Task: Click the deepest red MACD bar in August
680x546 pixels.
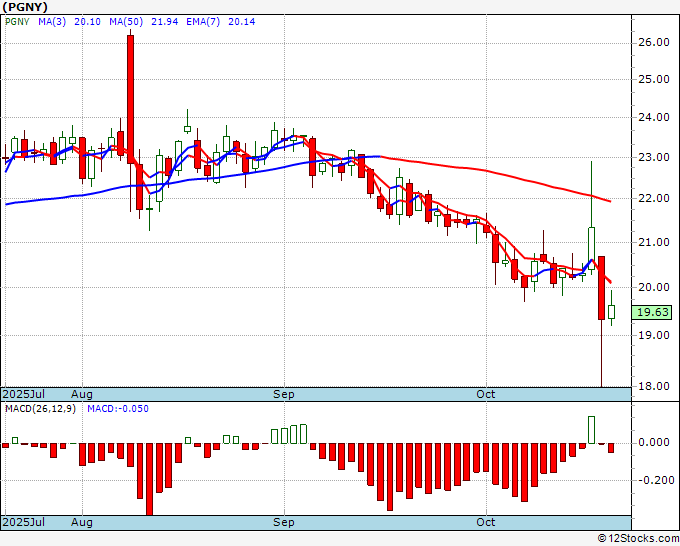Action: (149, 479)
